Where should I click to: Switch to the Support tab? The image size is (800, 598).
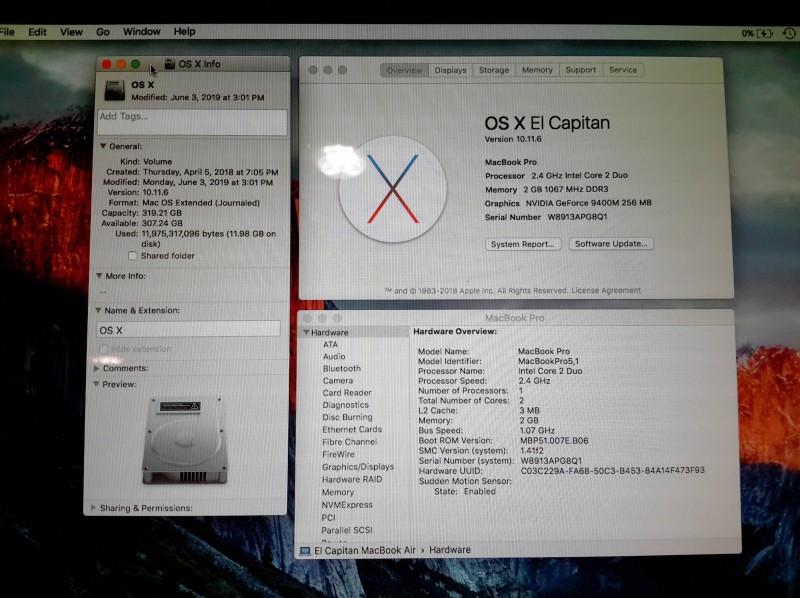click(581, 70)
